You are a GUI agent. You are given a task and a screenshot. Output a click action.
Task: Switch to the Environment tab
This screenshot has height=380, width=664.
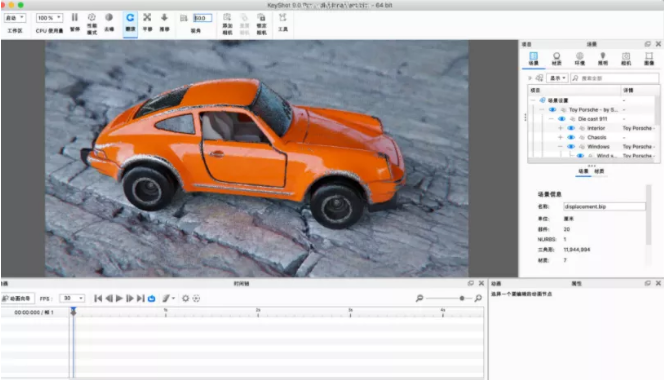click(580, 58)
